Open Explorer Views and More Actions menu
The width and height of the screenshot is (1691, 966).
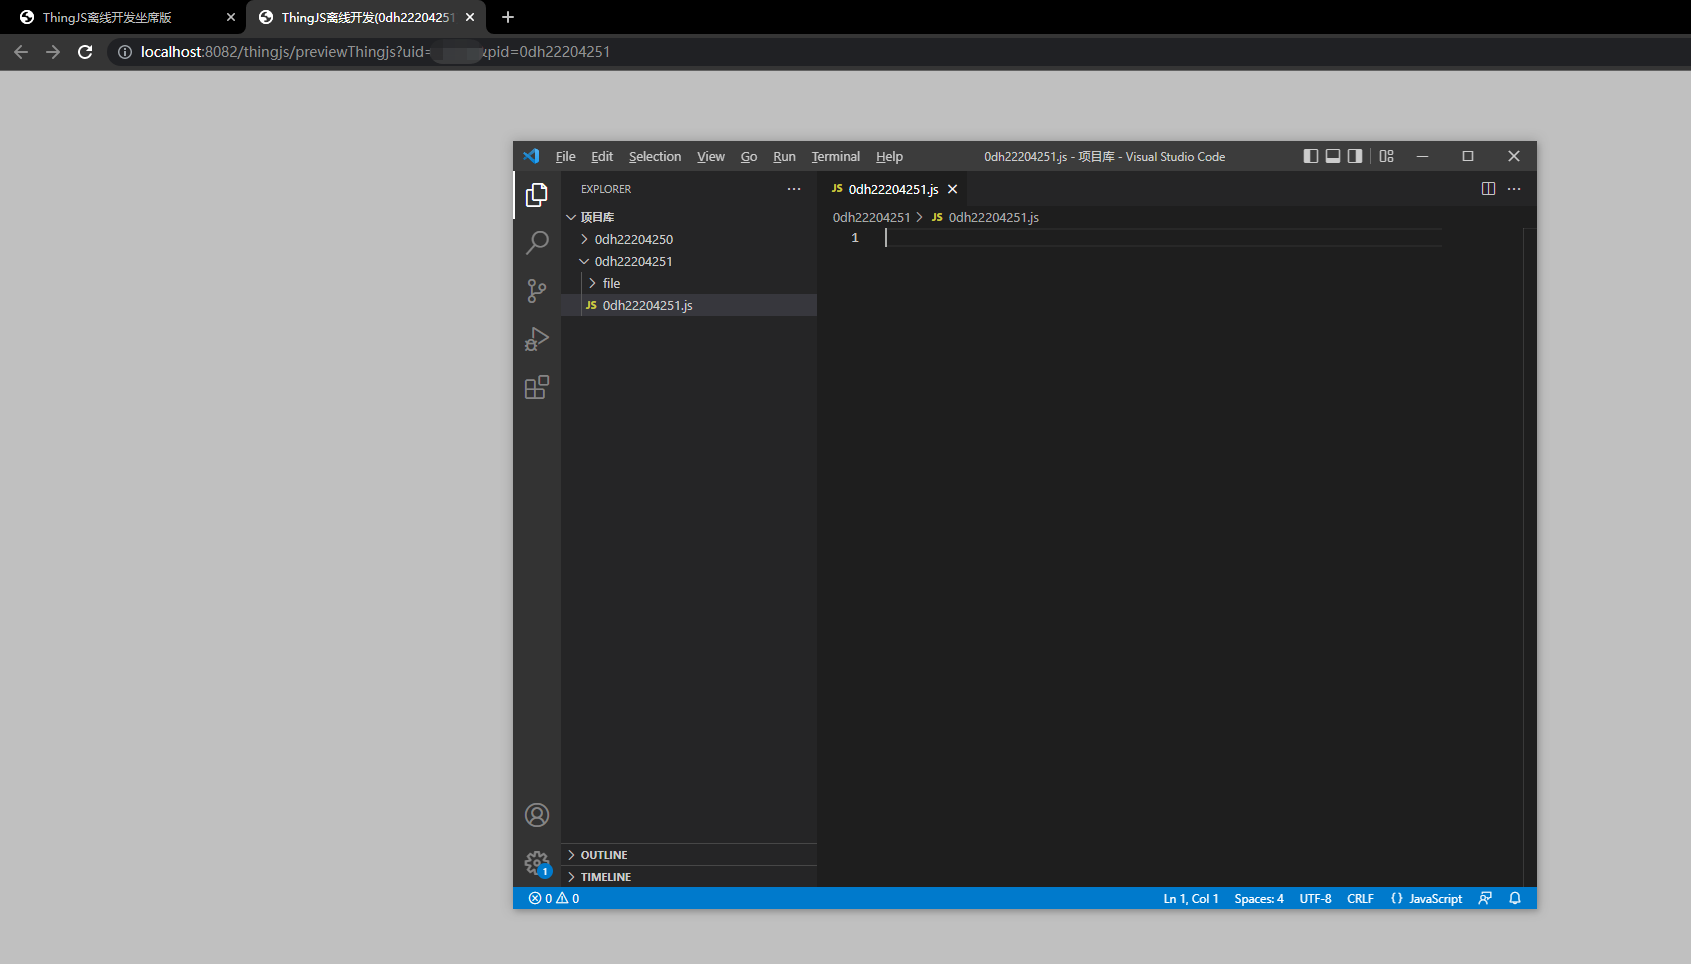pyautogui.click(x=794, y=189)
